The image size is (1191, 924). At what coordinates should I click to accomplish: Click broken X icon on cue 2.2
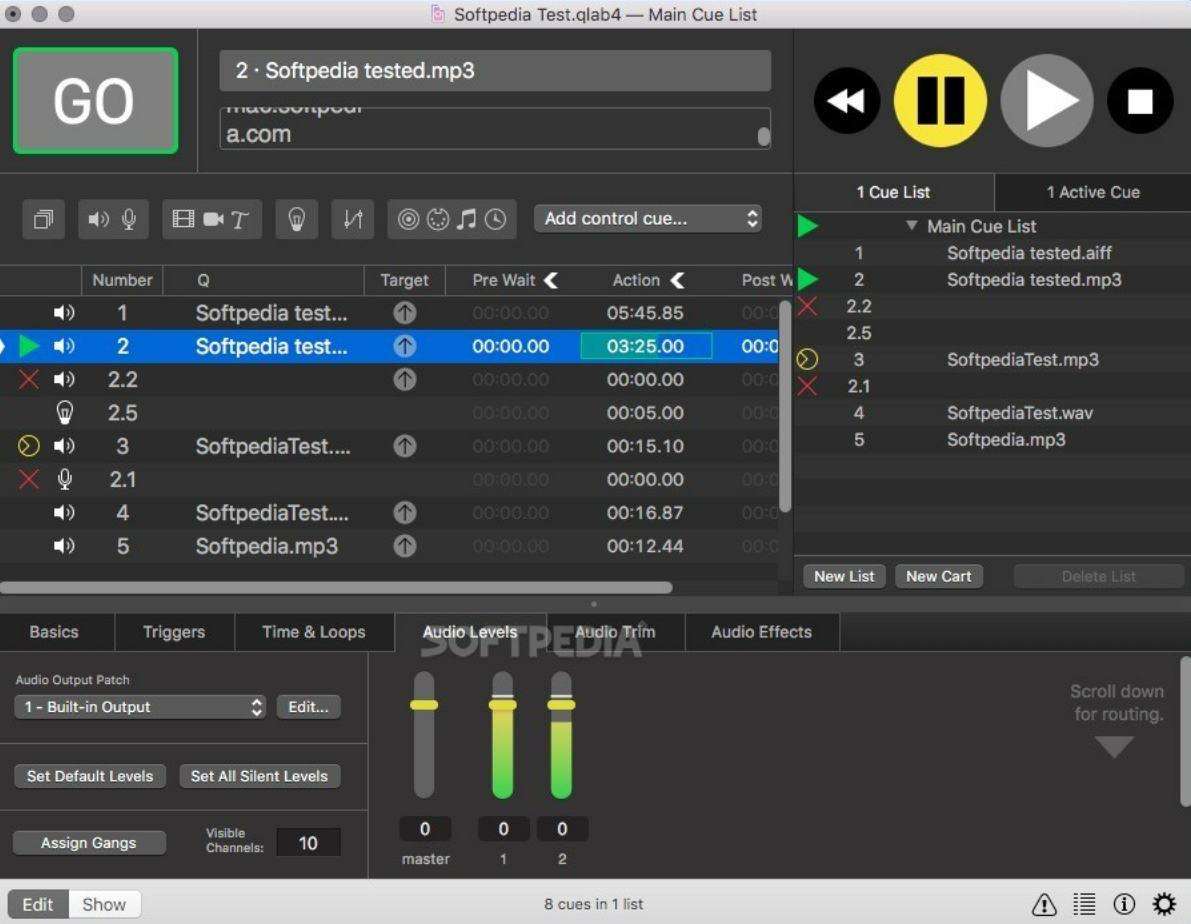pyautogui.click(x=29, y=379)
